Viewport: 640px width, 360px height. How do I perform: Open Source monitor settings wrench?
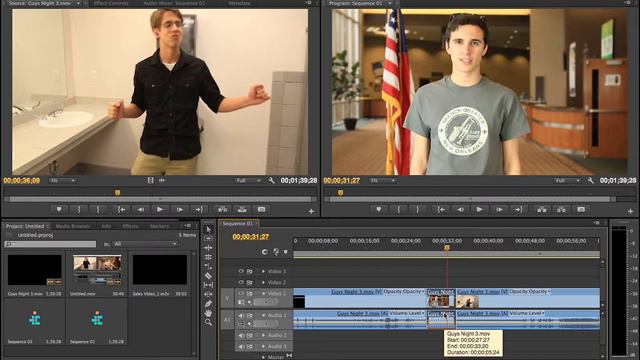(271, 180)
